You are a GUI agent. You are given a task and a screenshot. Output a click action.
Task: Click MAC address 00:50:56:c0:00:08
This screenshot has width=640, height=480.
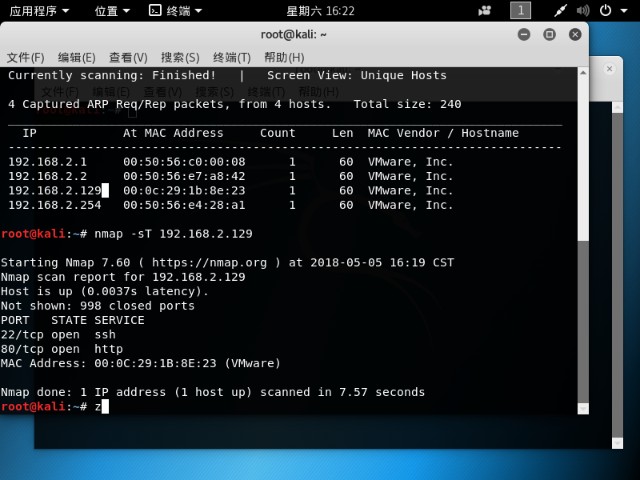pyautogui.click(x=184, y=162)
